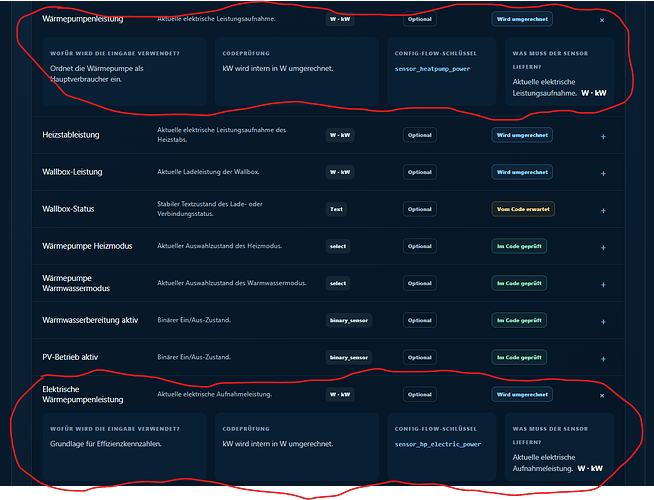Click 'Wird umgerechnet' badge, Elektrische Wärmepumpenleistung row

pos(522,394)
